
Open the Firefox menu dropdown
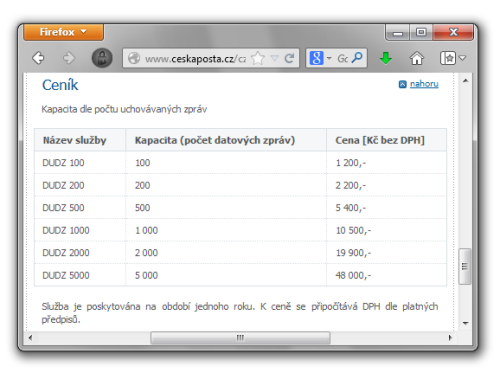click(63, 32)
